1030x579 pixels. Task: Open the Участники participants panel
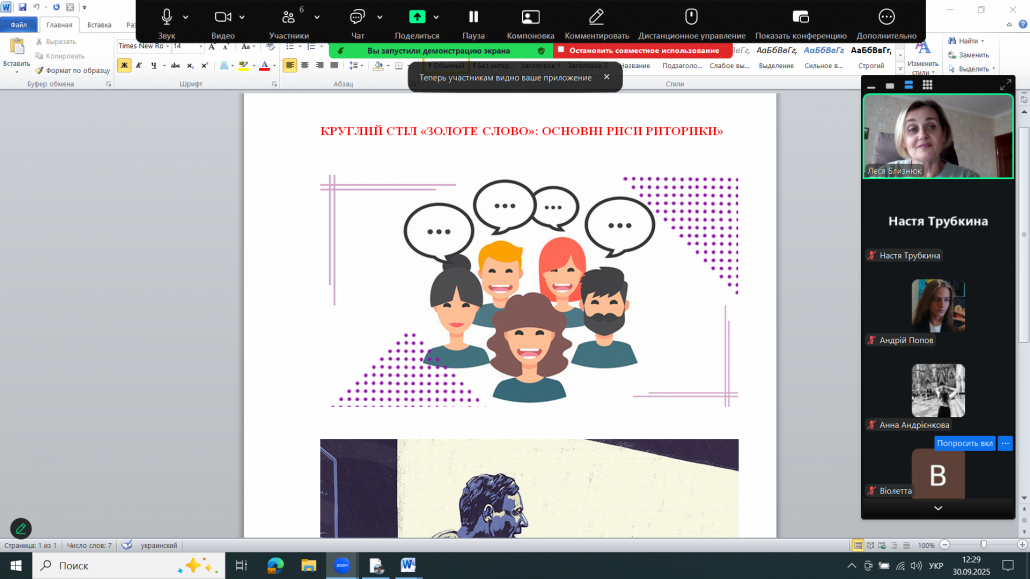(x=288, y=17)
